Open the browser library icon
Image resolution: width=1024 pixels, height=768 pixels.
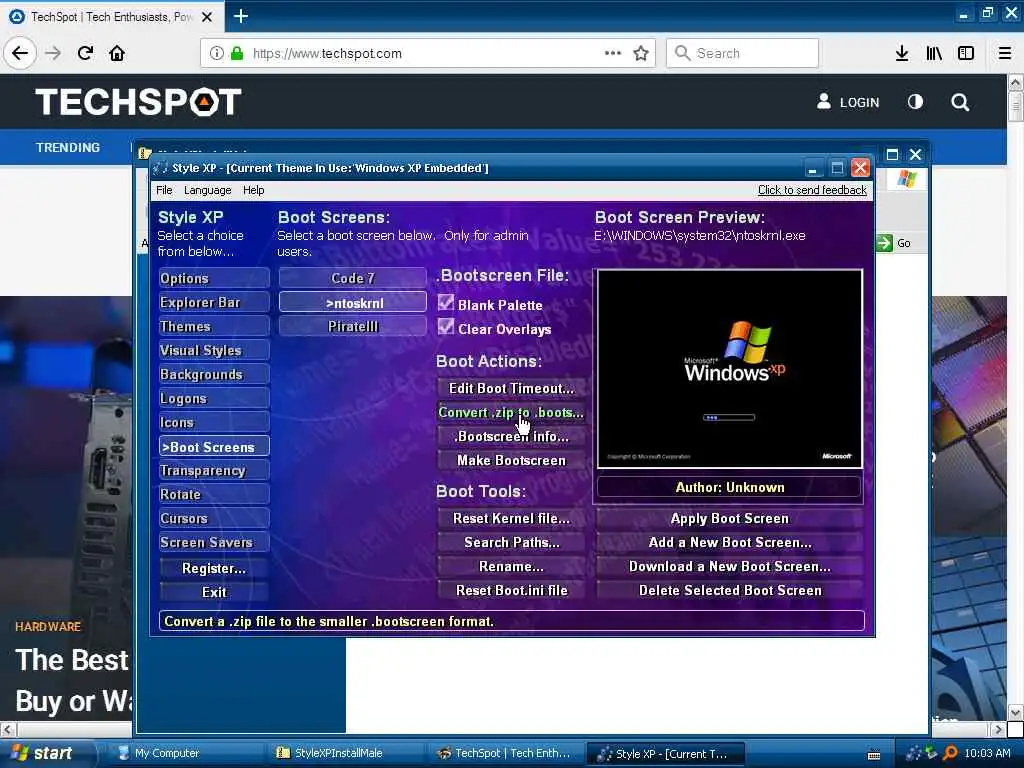(934, 53)
